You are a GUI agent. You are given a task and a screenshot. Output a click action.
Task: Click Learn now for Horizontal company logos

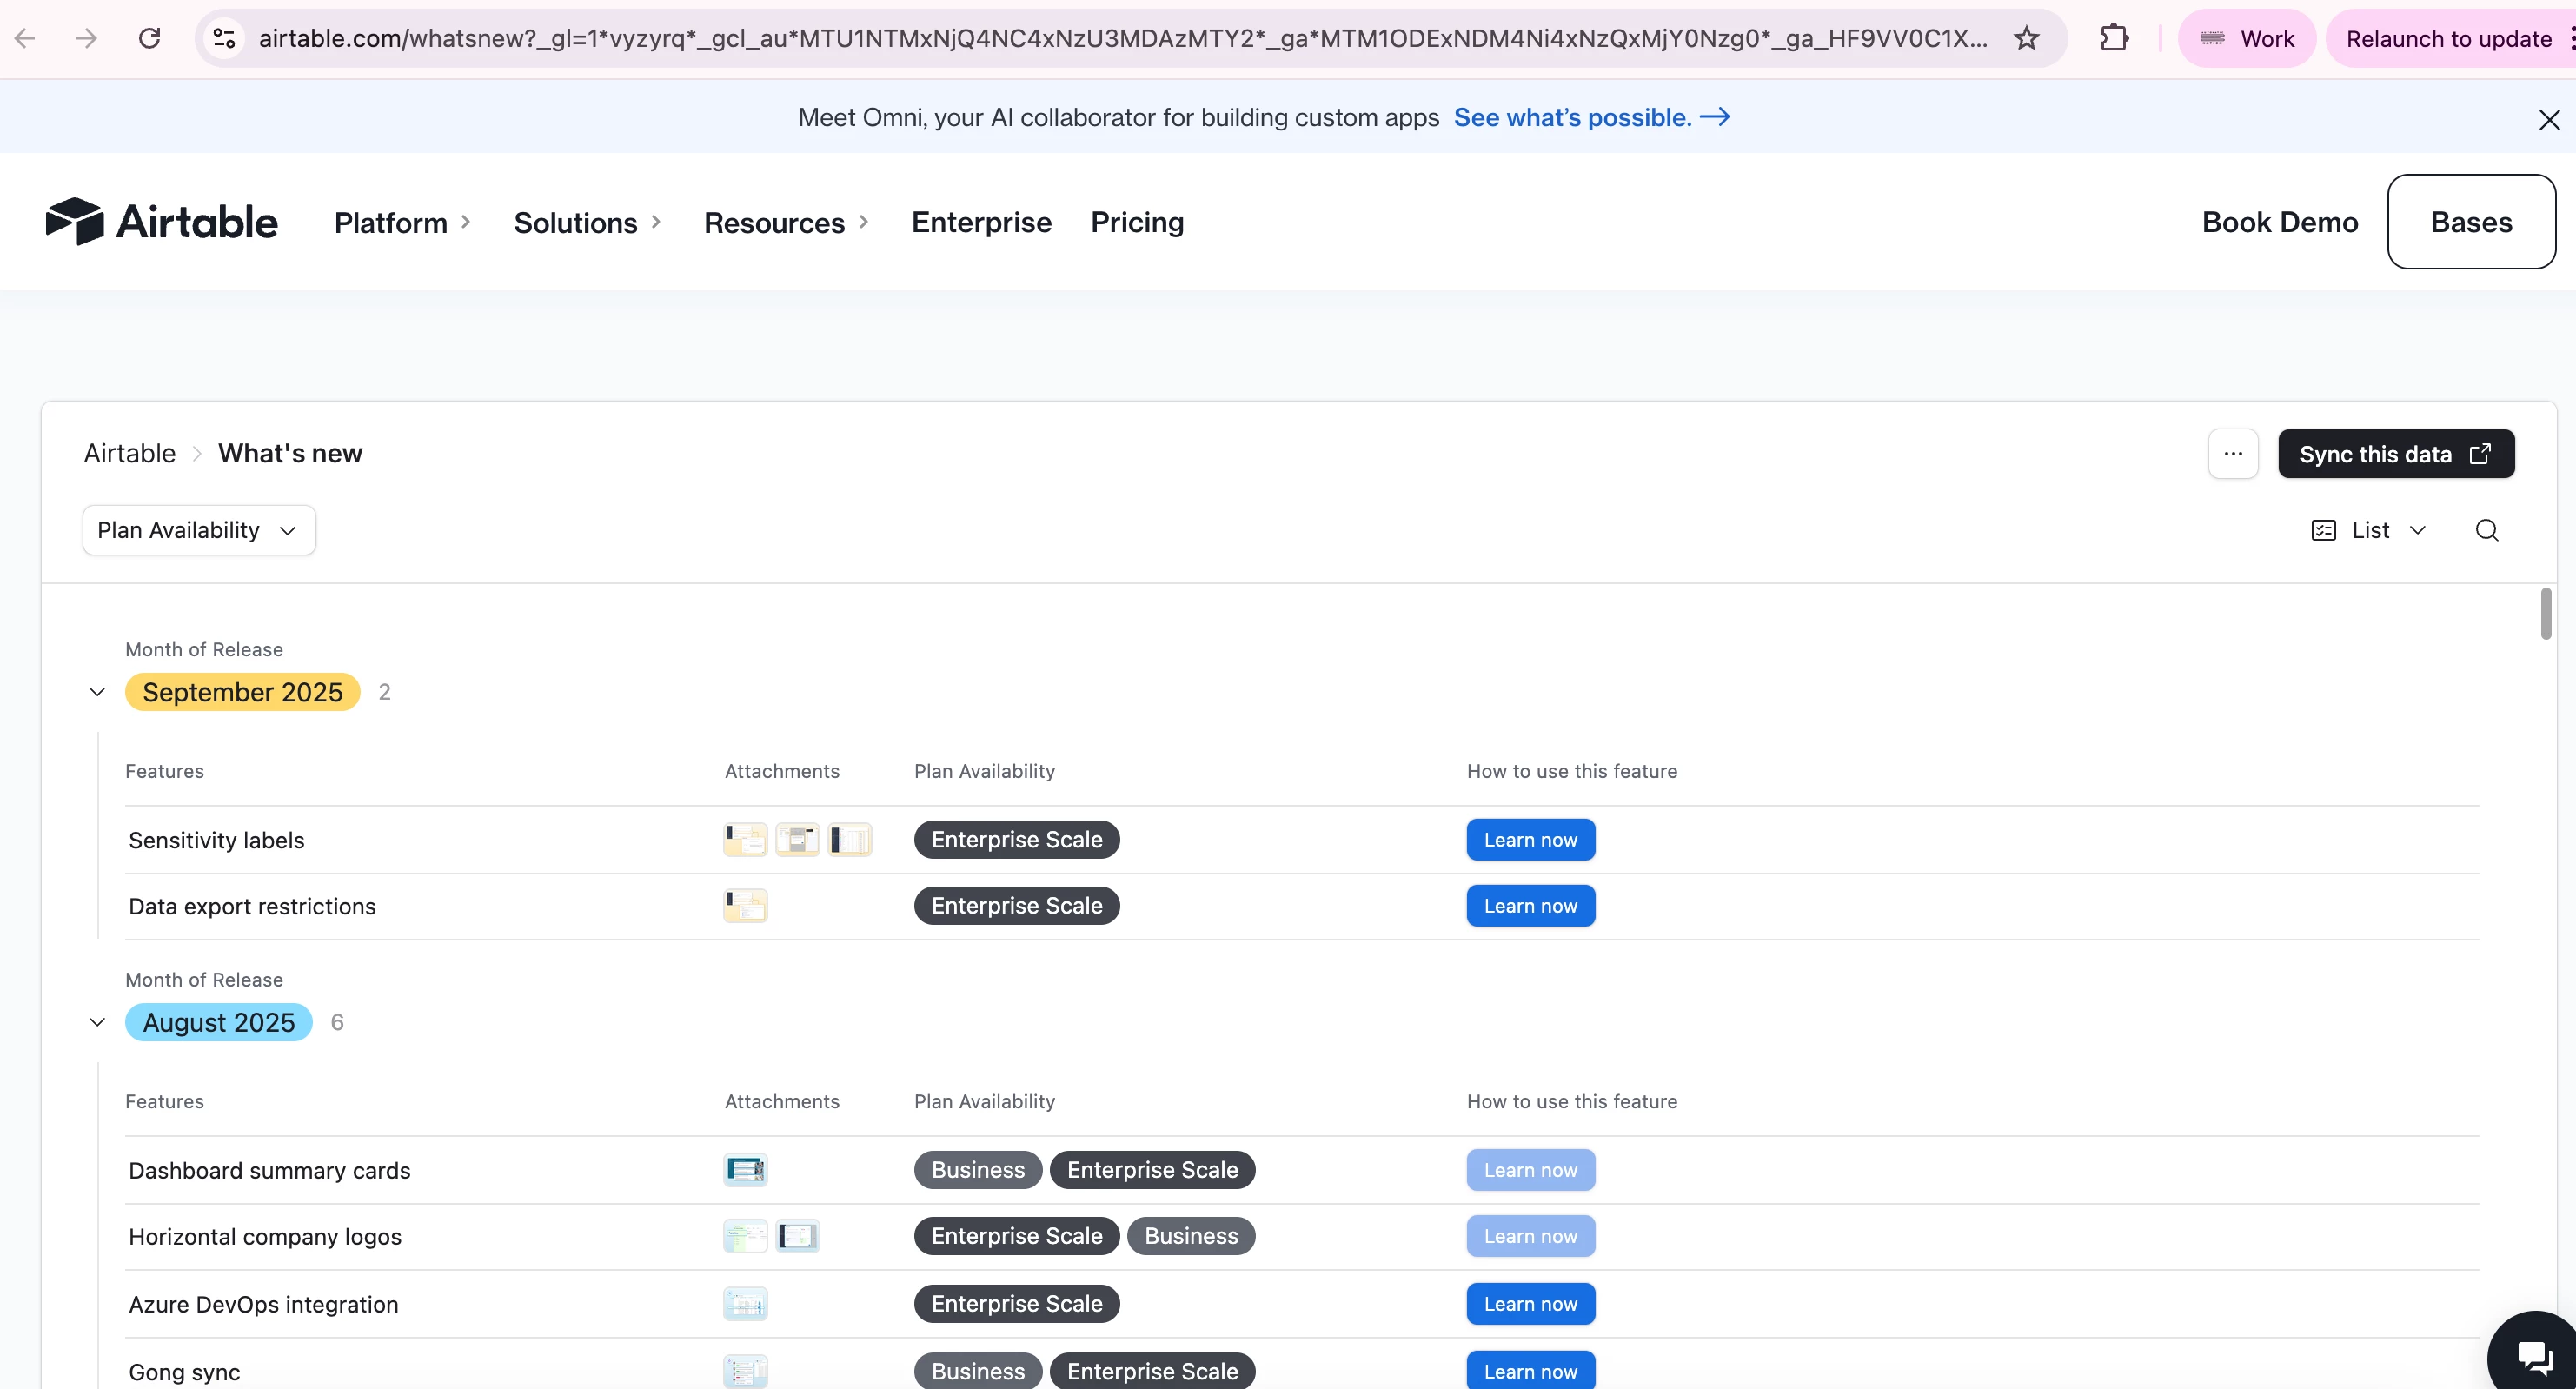pyautogui.click(x=1530, y=1235)
